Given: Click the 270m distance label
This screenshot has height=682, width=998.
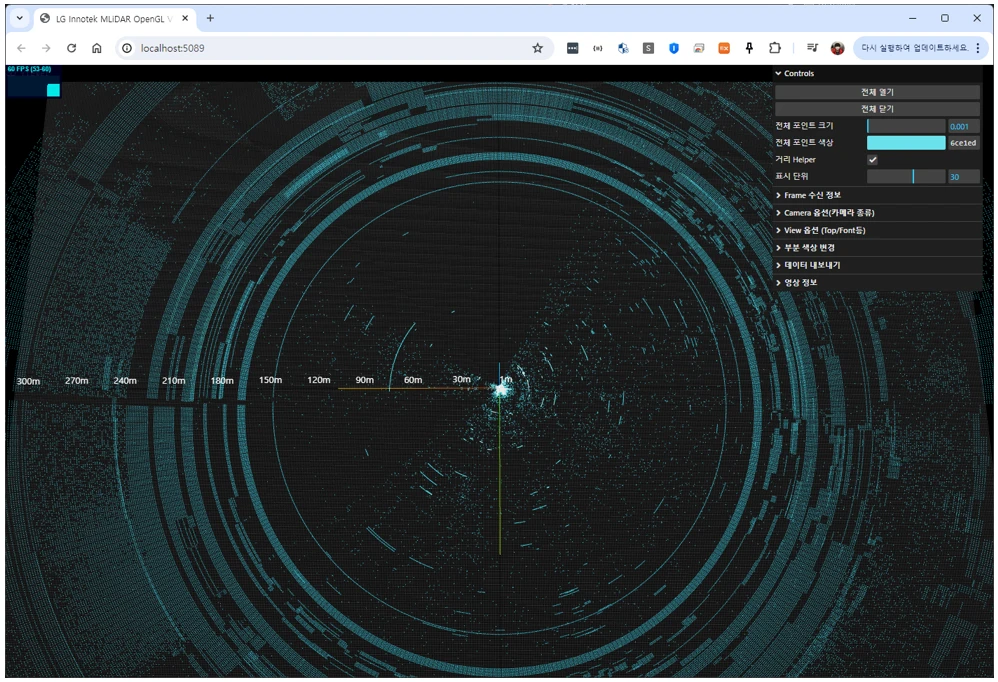Looking at the screenshot, I should pyautogui.click(x=76, y=380).
